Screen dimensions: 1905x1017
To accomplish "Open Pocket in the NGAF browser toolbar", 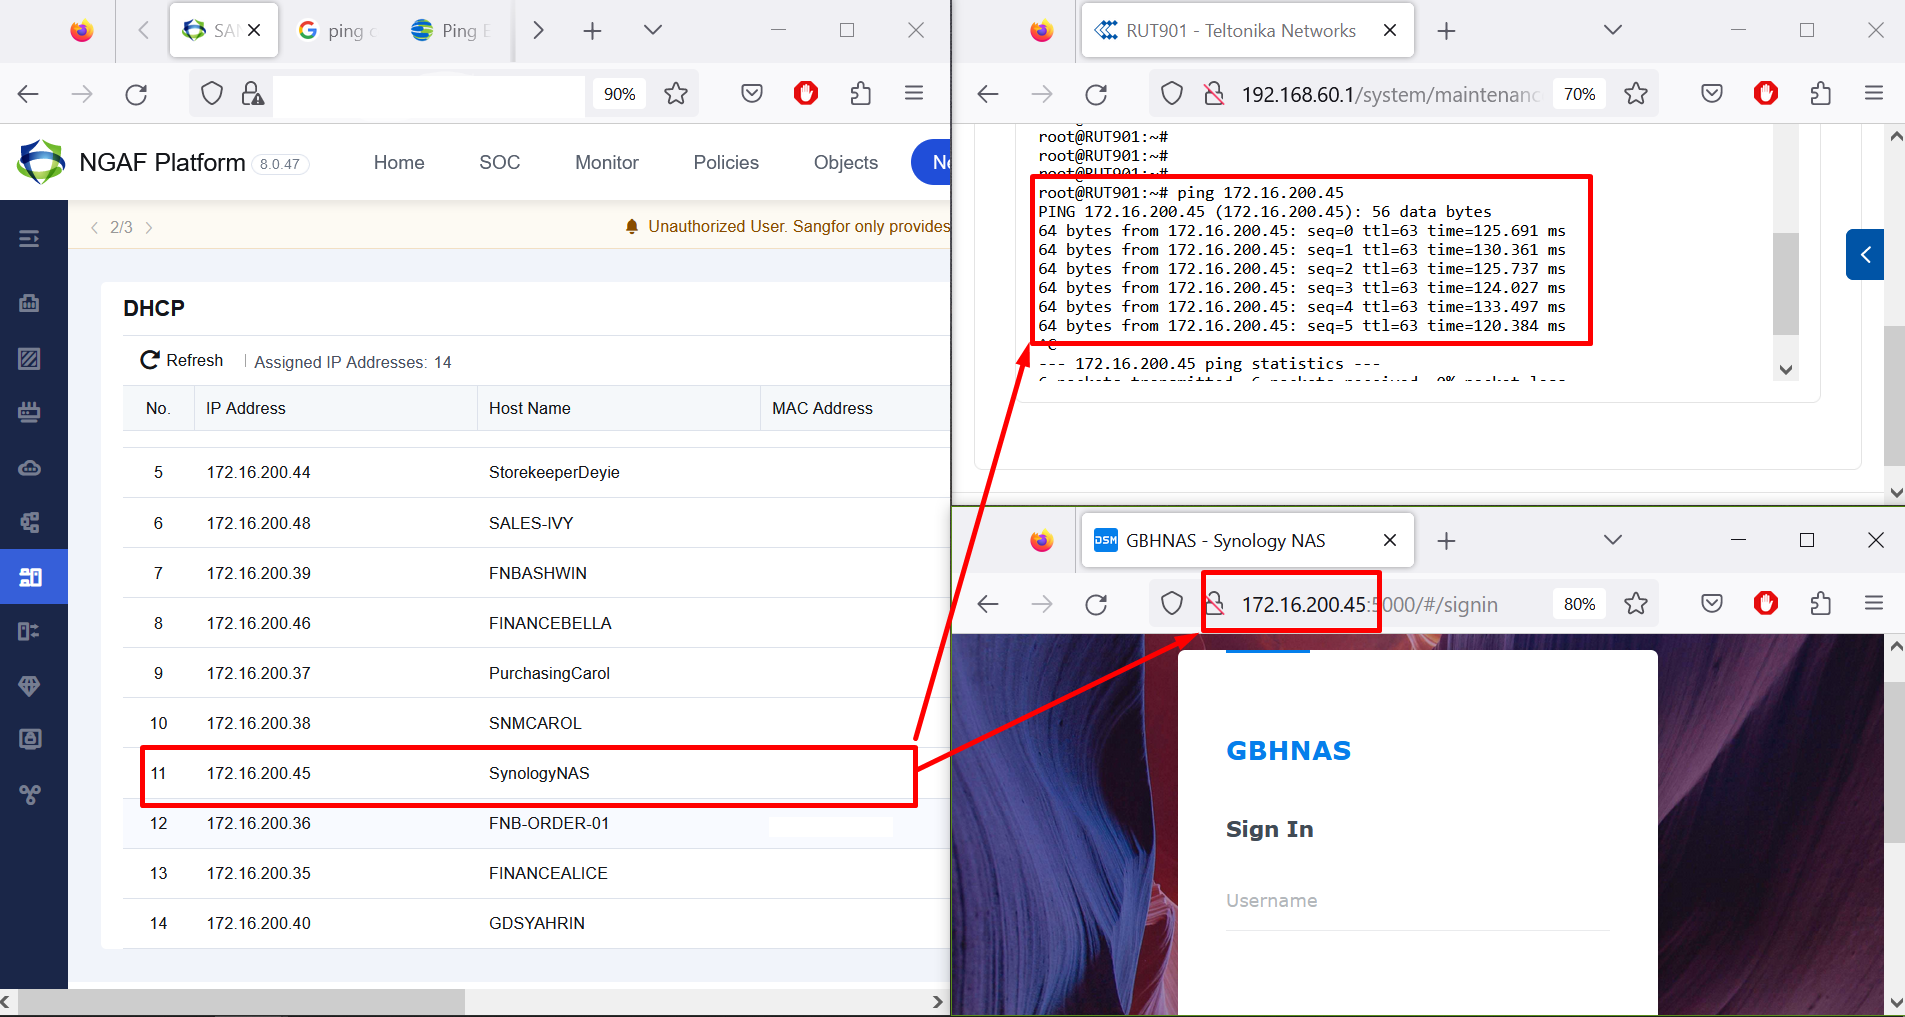I will 752,94.
